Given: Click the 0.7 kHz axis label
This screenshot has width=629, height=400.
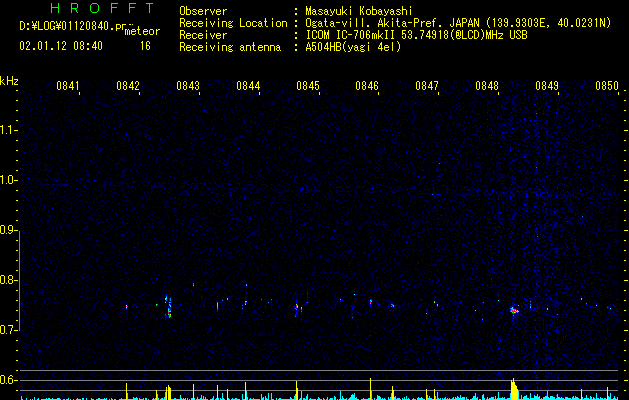Looking at the screenshot, I should click(8, 330).
